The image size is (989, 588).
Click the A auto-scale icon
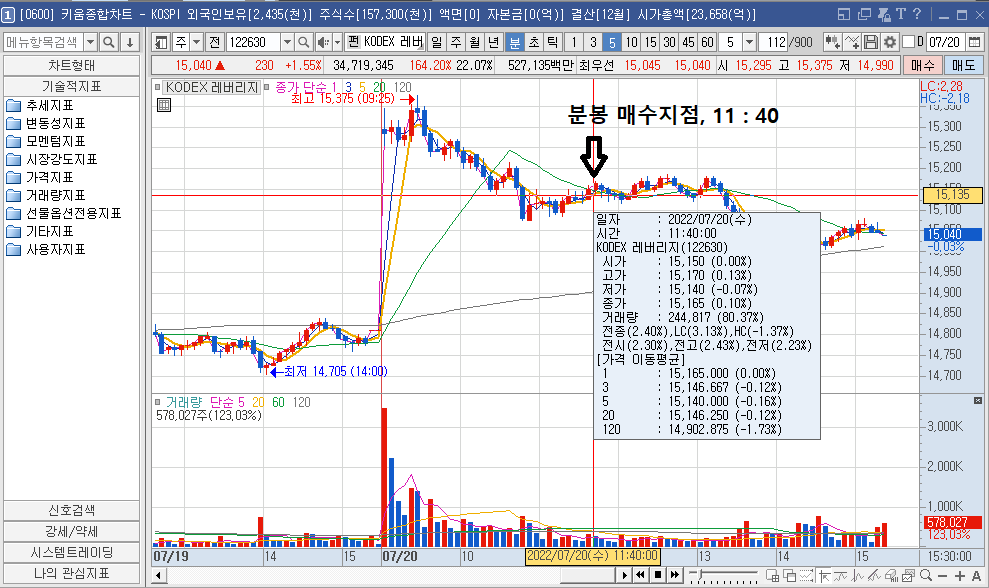pos(976,575)
